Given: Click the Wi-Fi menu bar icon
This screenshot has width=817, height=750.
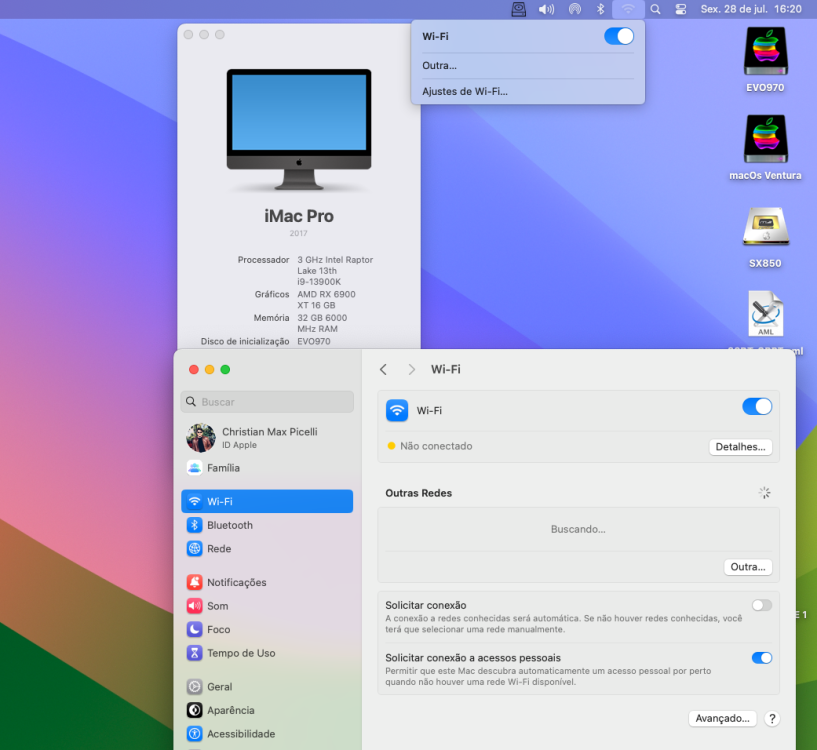Looking at the screenshot, I should pyautogui.click(x=628, y=9).
